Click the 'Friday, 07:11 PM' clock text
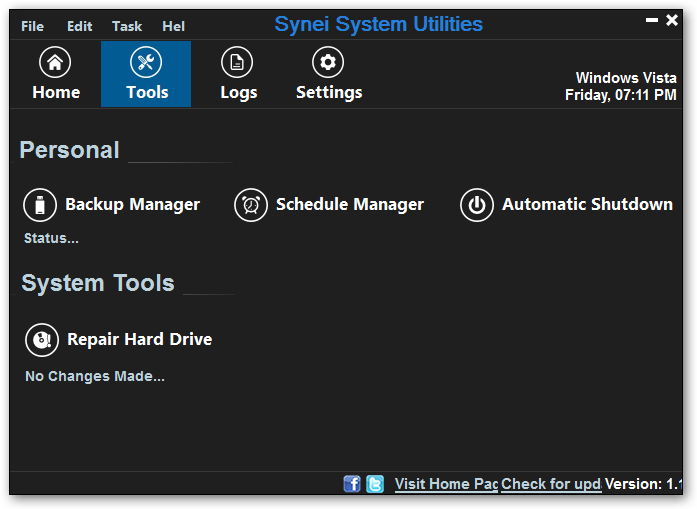This screenshot has height=509, width=697. [621, 95]
